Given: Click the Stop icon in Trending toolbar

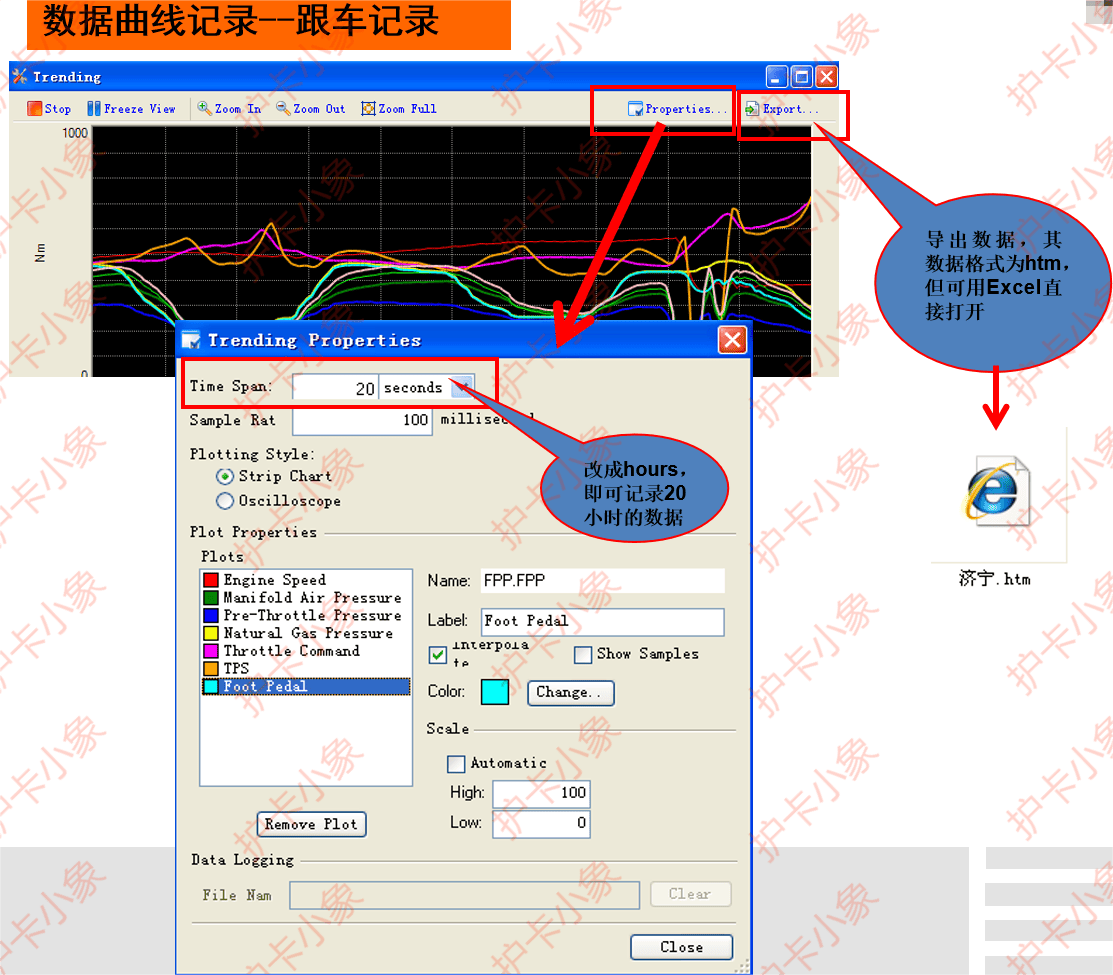Looking at the screenshot, I should 34,109.
